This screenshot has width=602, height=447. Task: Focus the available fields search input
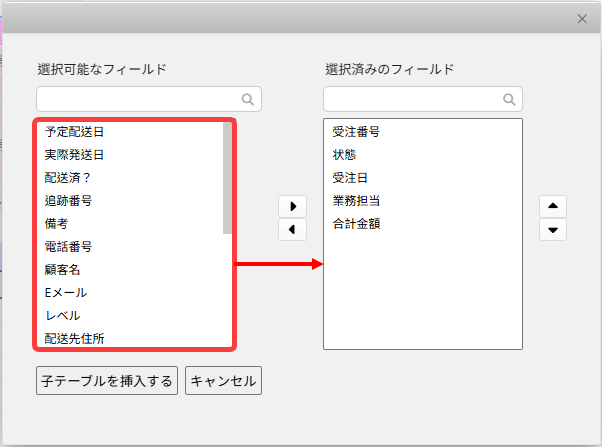138,99
